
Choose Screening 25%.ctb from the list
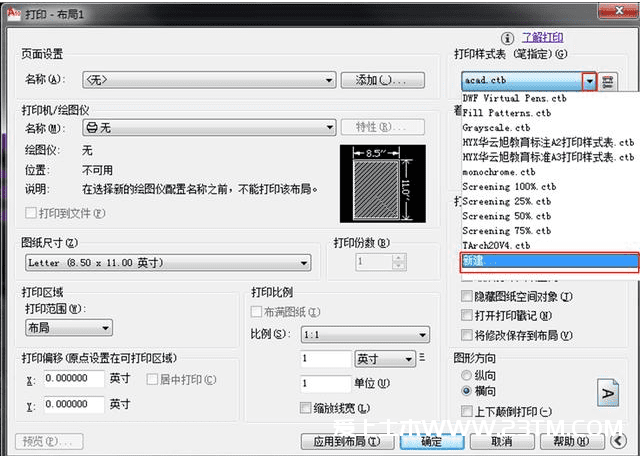tap(550, 201)
